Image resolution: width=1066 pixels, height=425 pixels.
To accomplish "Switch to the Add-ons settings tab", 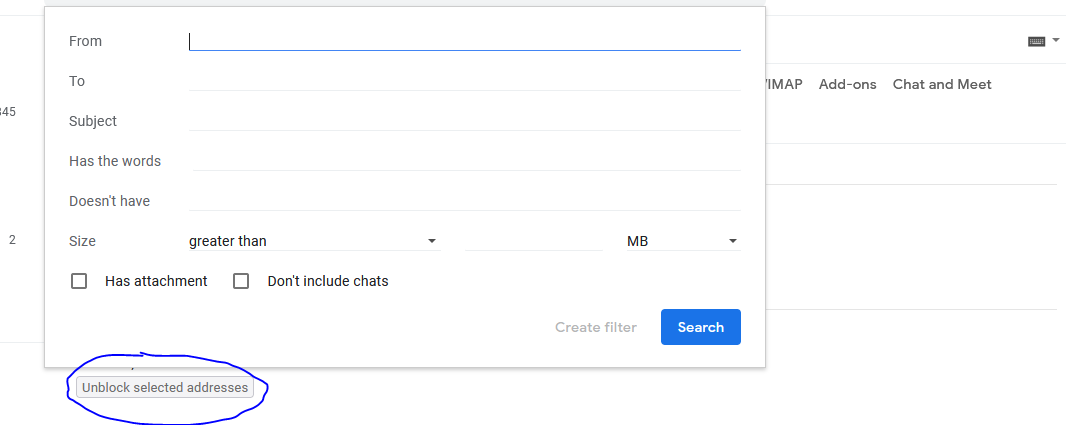I will (847, 85).
